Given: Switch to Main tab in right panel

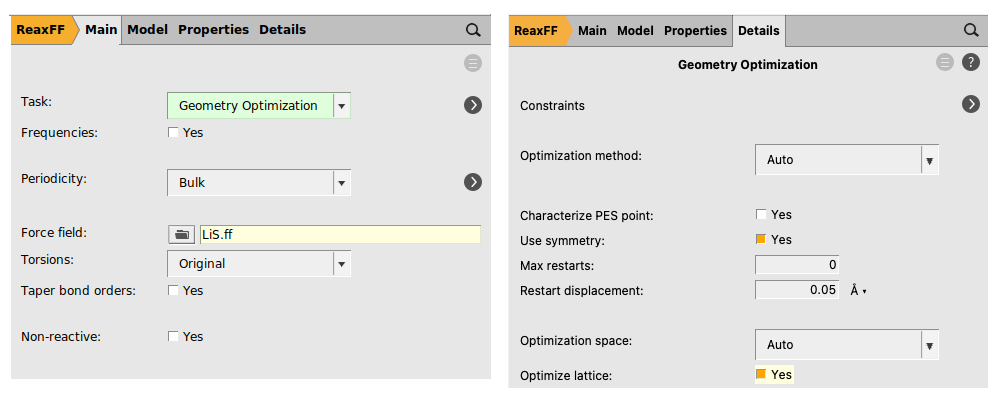Looking at the screenshot, I should pyautogui.click(x=592, y=30).
